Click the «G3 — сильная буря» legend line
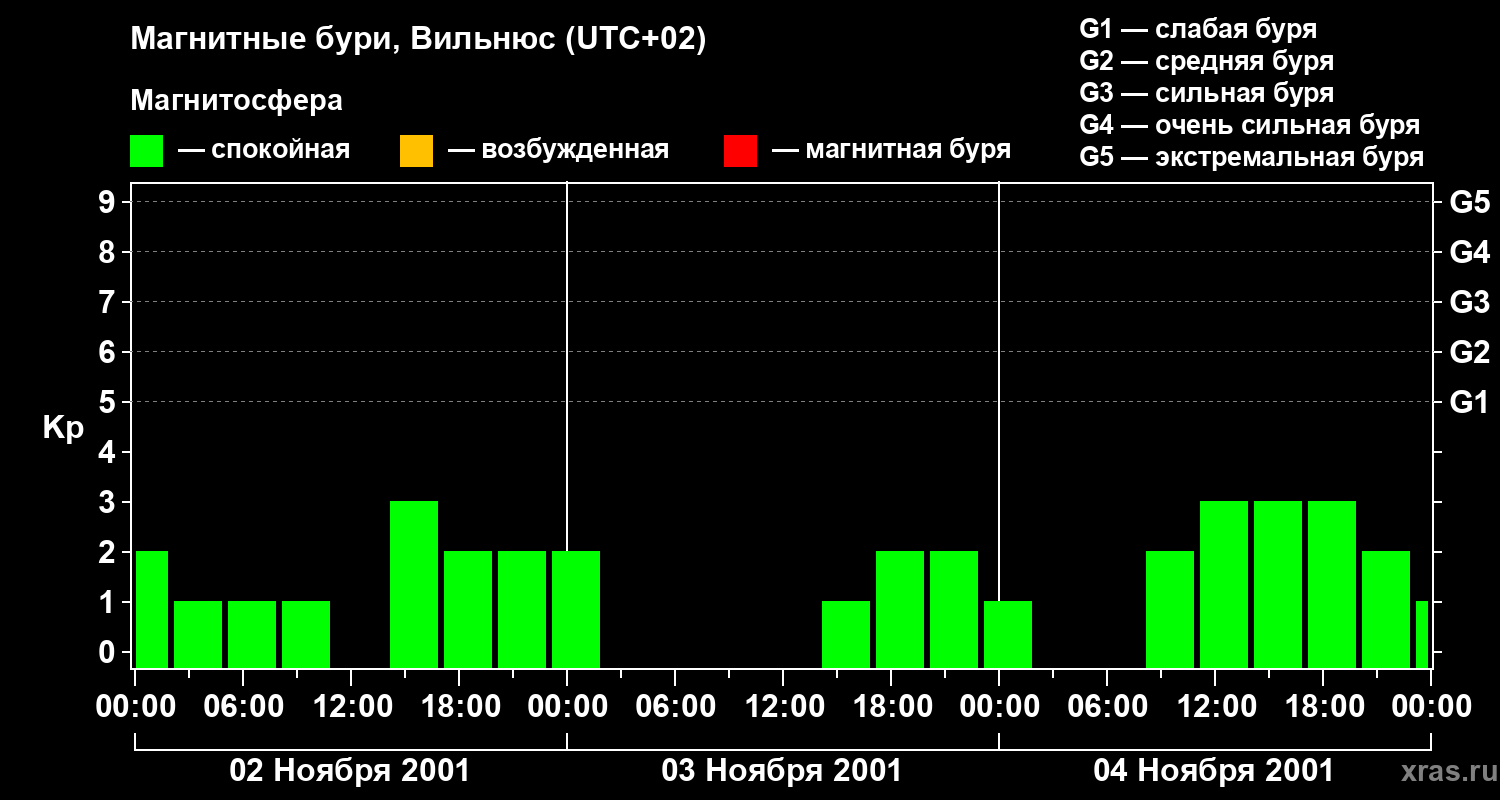This screenshot has width=1500, height=800. click(x=1206, y=93)
